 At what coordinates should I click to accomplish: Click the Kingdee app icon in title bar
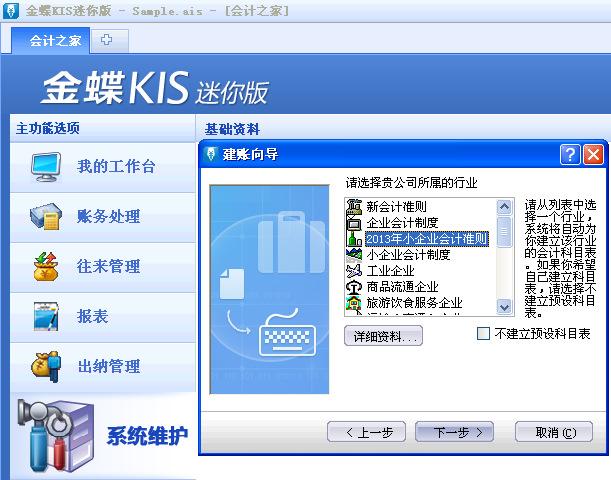coord(11,11)
